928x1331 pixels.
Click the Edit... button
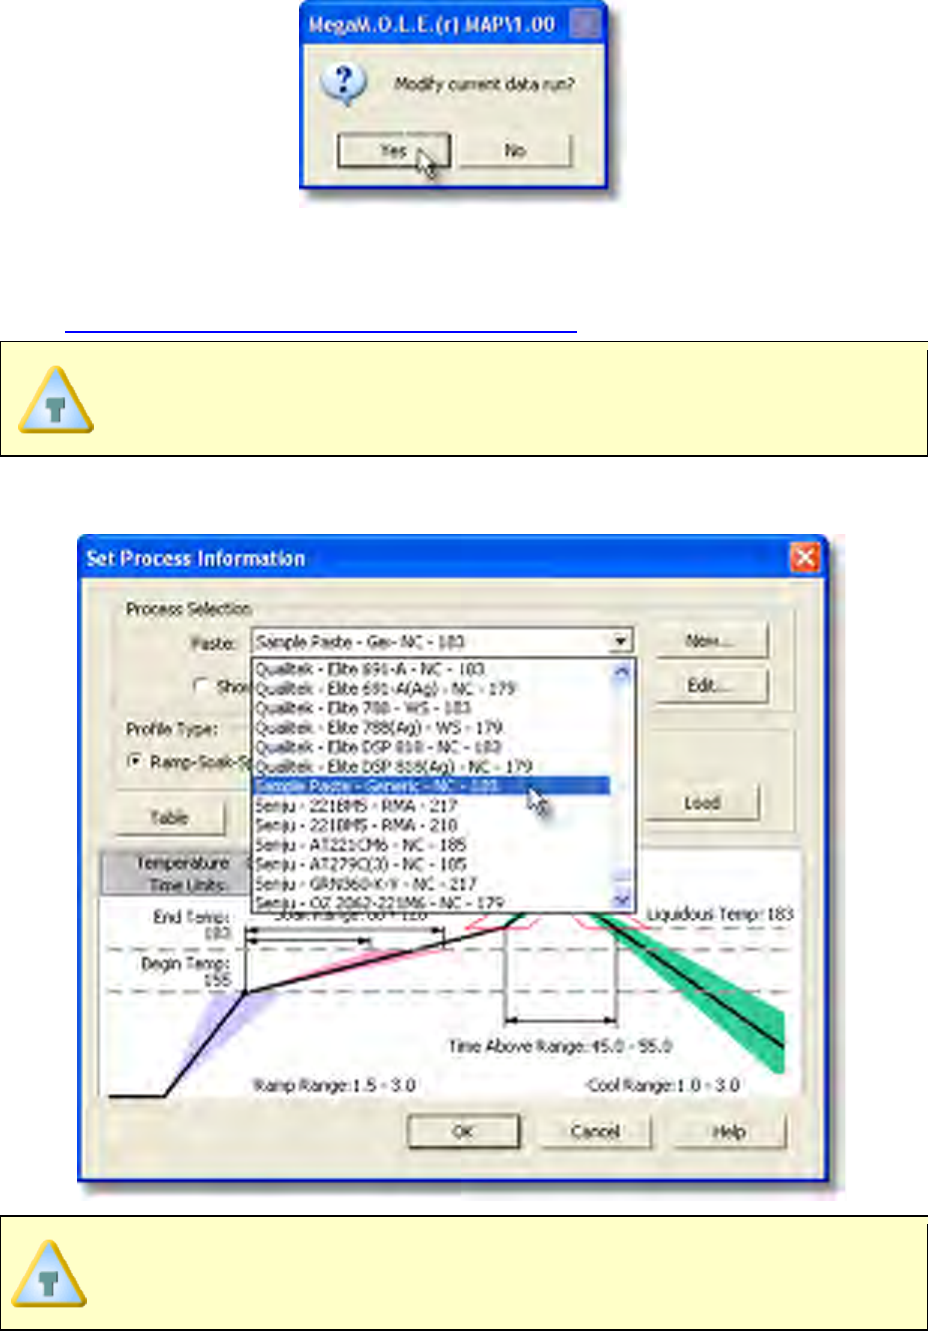point(711,686)
